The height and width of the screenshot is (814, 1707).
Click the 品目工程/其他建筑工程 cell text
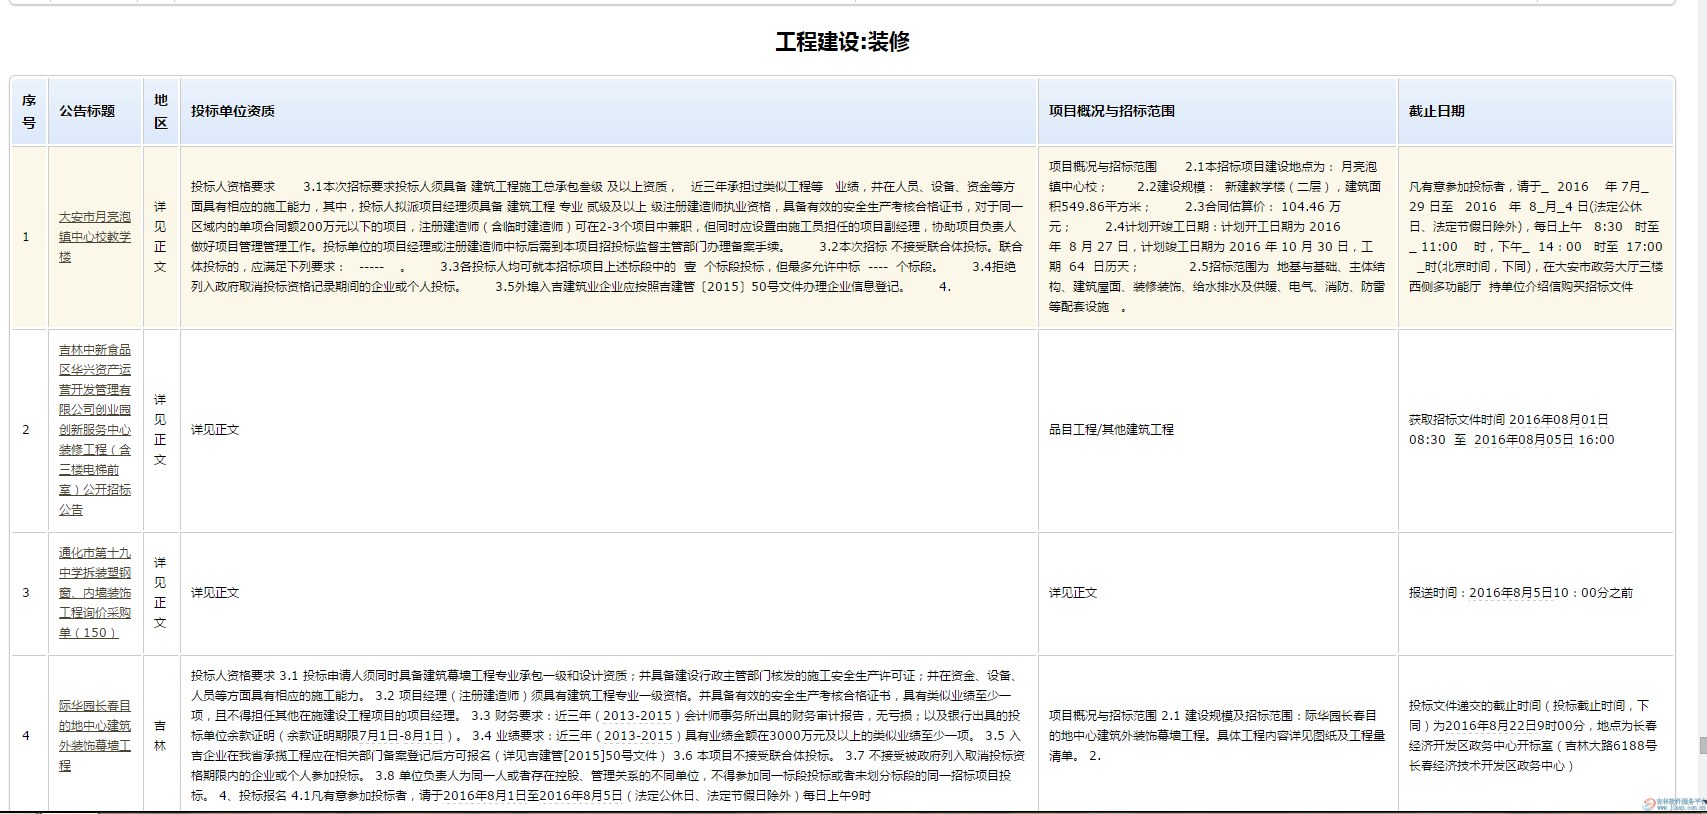pyautogui.click(x=1111, y=429)
